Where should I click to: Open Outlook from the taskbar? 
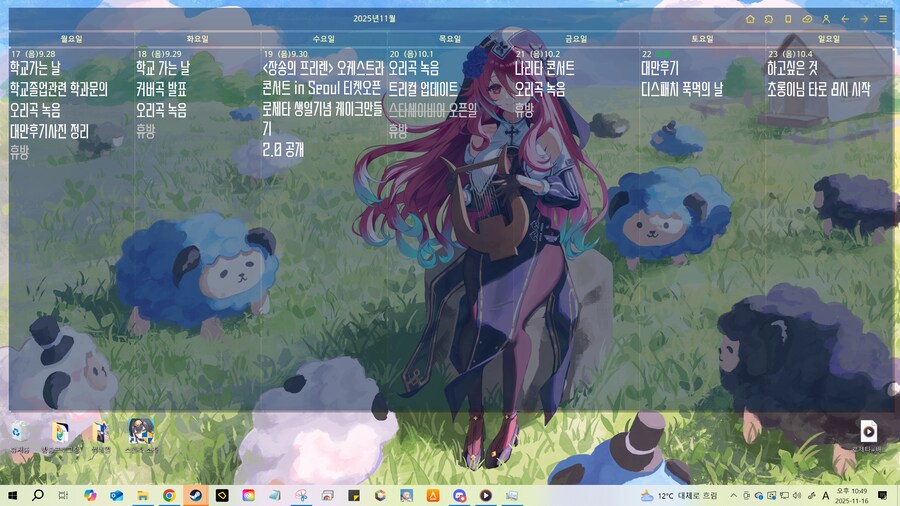[x=117, y=495]
